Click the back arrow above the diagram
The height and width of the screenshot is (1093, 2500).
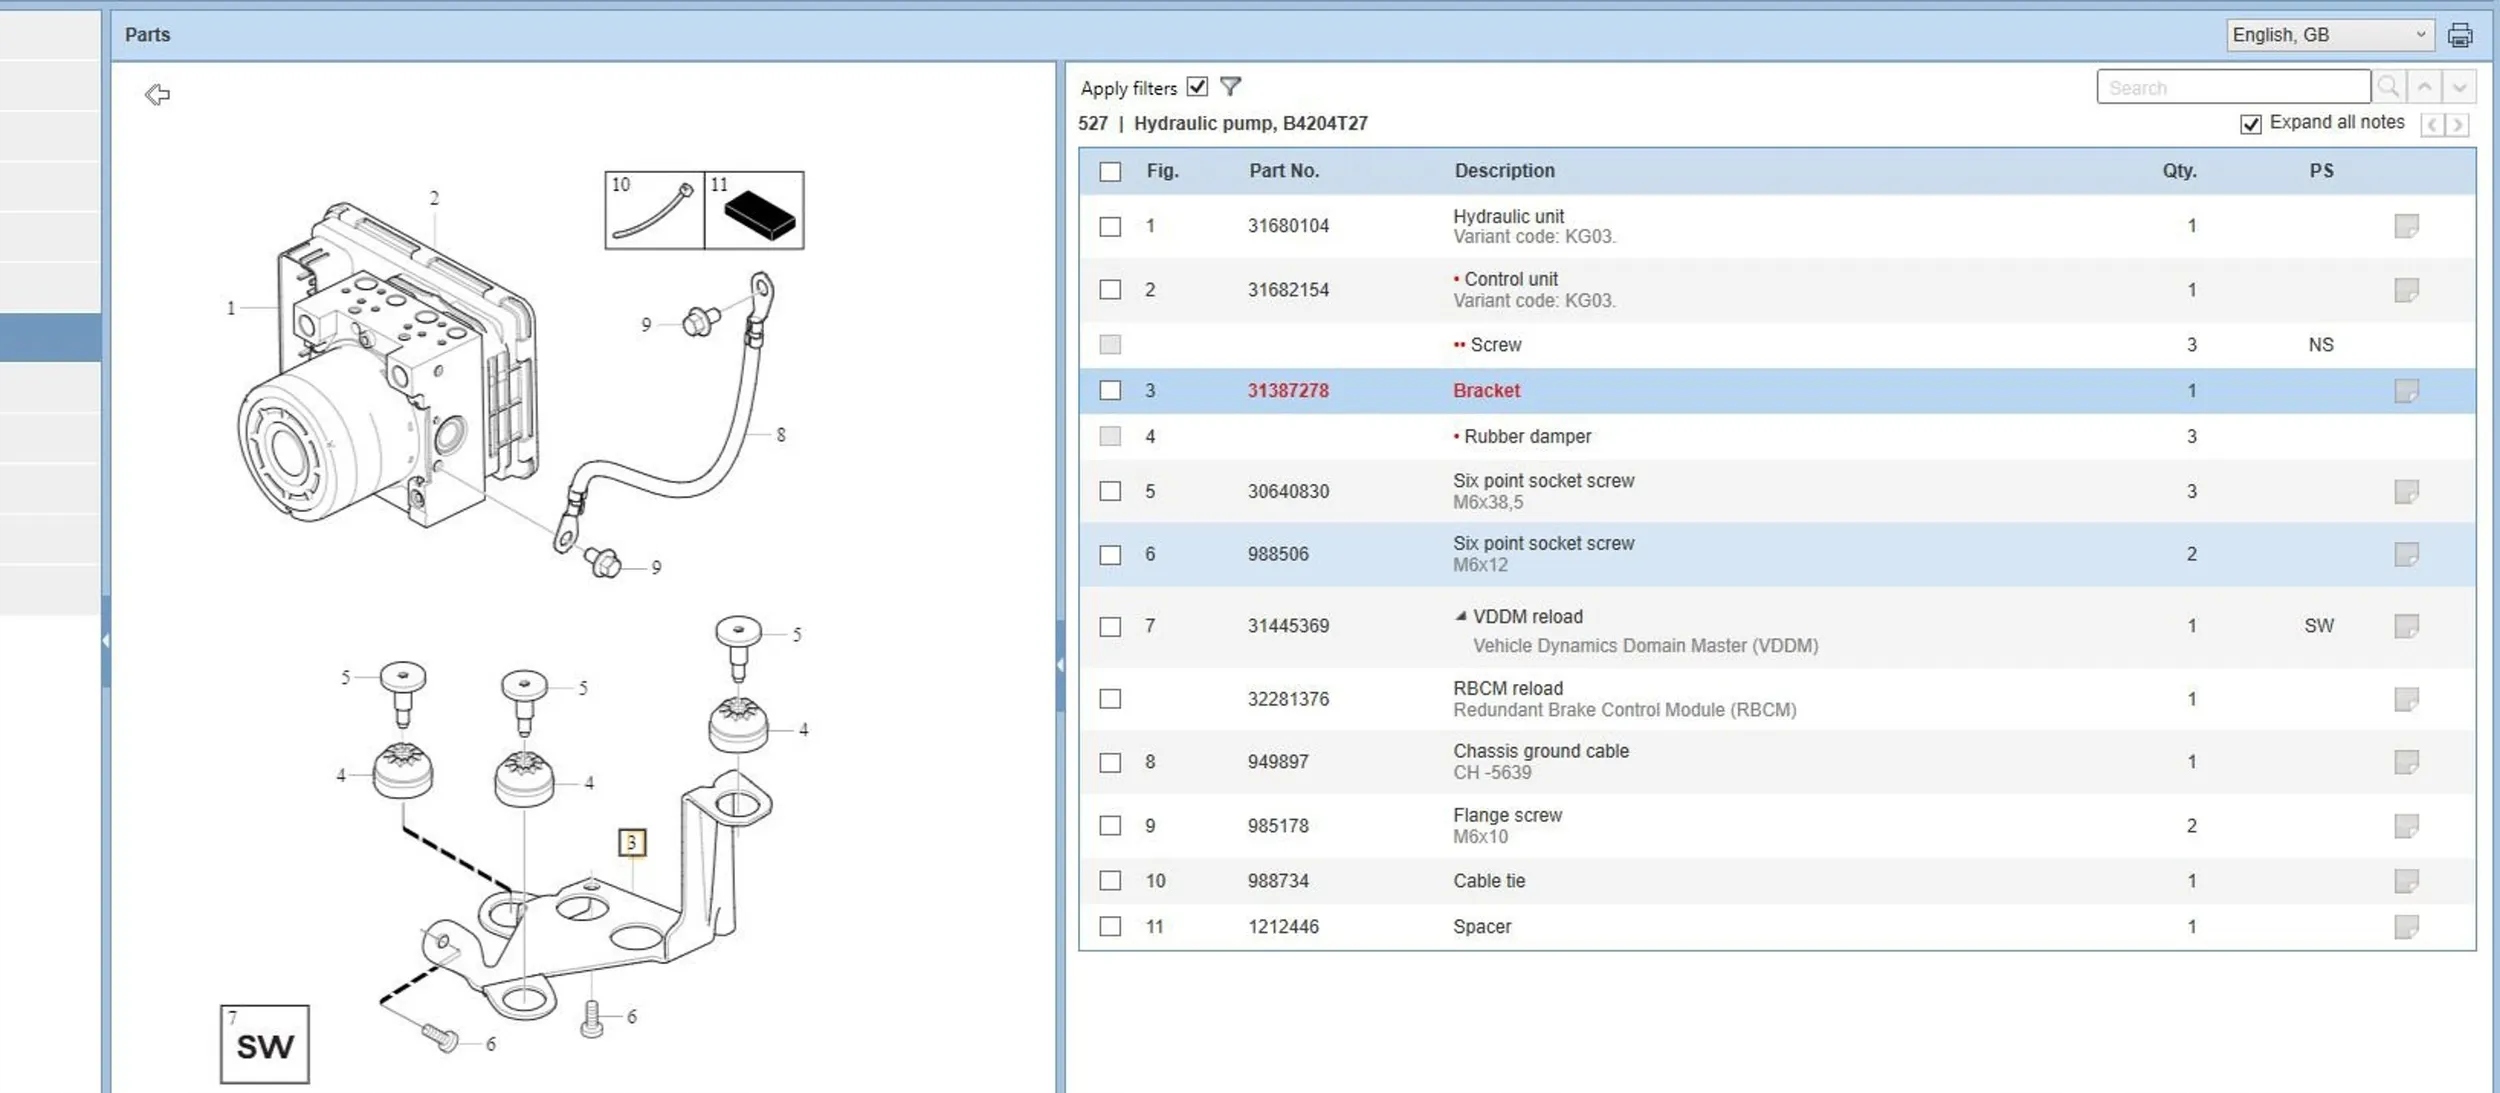[157, 95]
